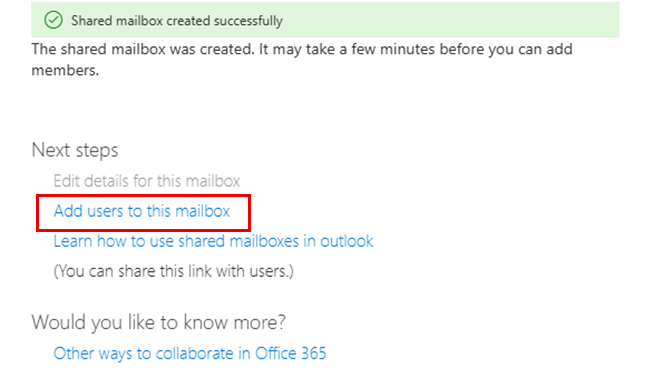
Task: Click the word outlook in the Learn link
Action: click(346, 241)
